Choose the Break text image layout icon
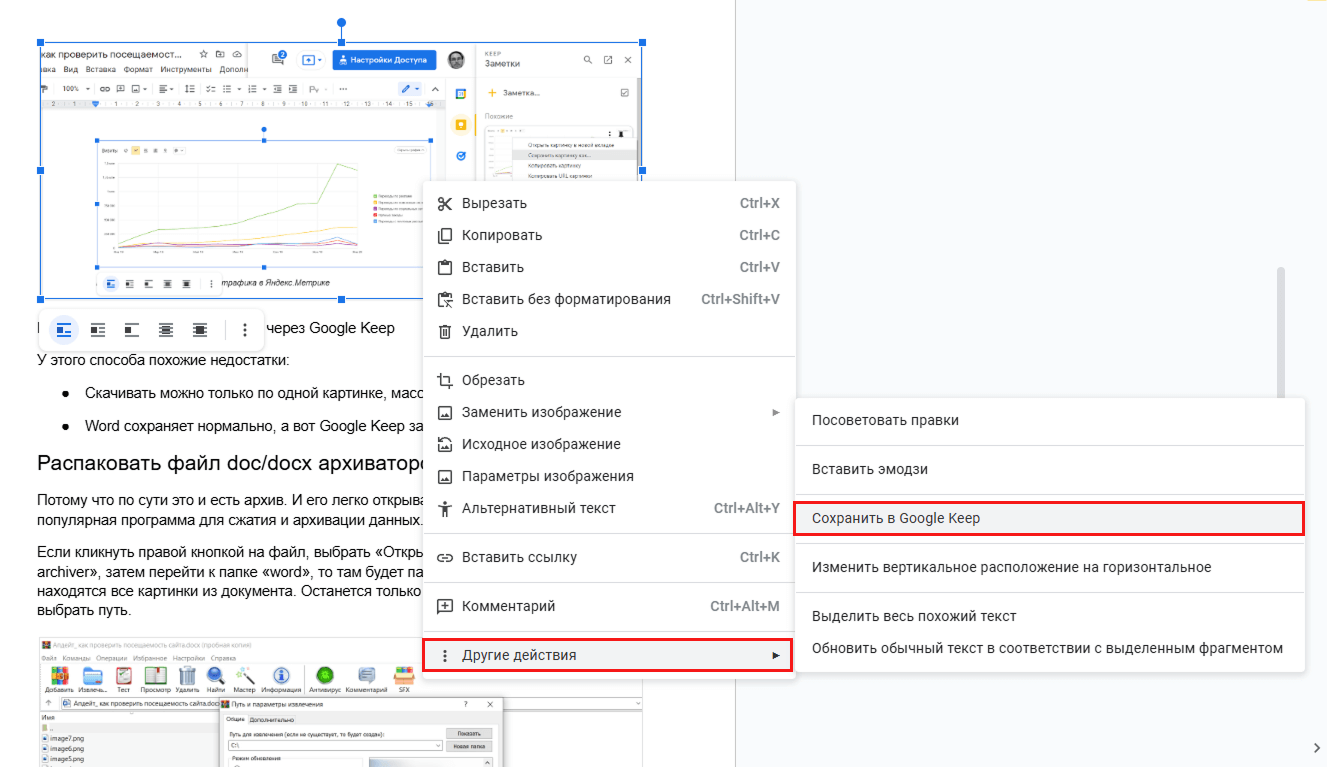 (132, 329)
